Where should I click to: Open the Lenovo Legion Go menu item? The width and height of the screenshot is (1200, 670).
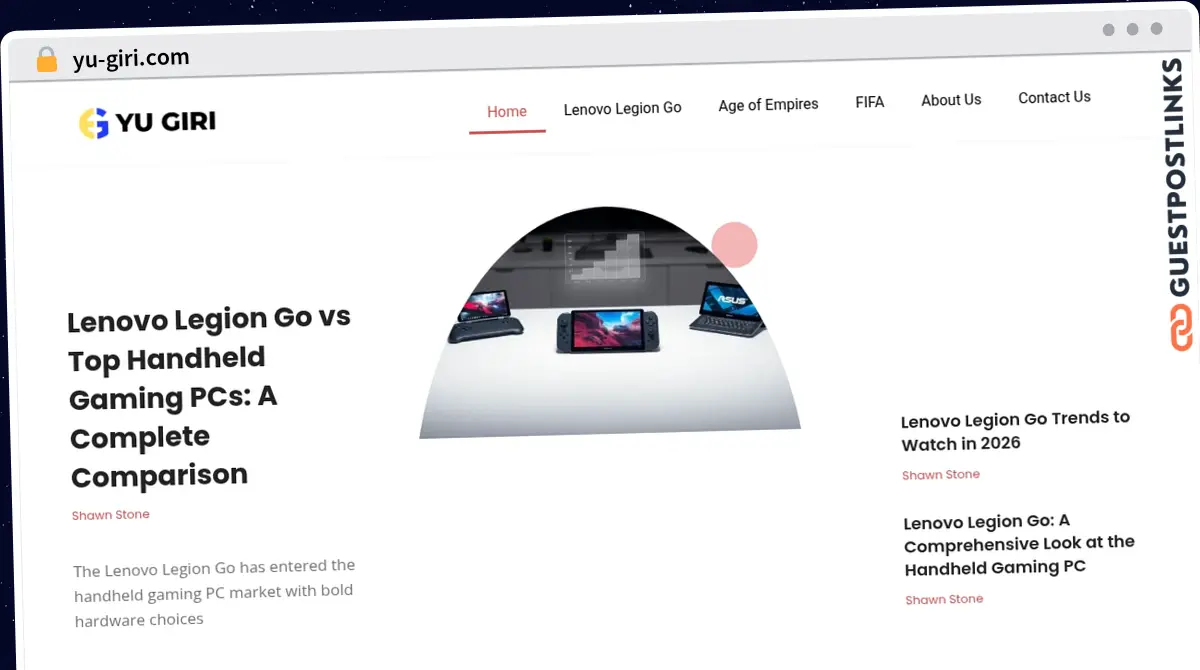pos(622,108)
